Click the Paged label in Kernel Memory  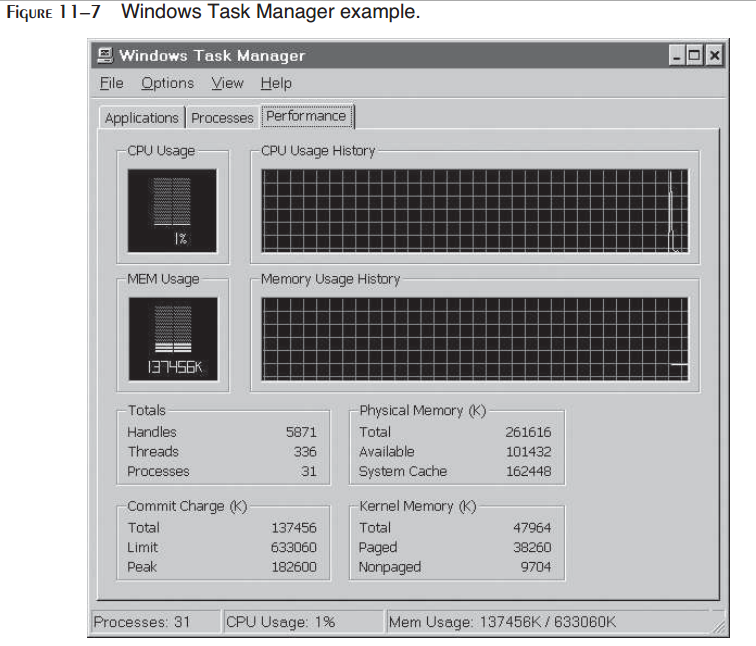coord(378,548)
